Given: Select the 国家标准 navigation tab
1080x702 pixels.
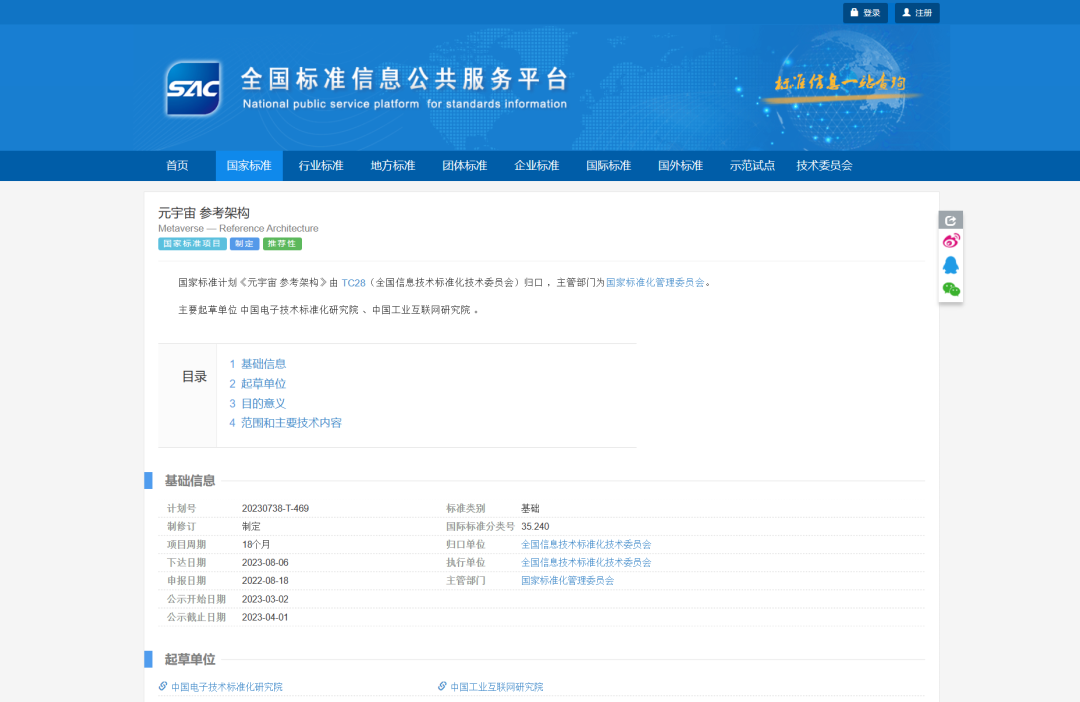Looking at the screenshot, I should [x=249, y=166].
